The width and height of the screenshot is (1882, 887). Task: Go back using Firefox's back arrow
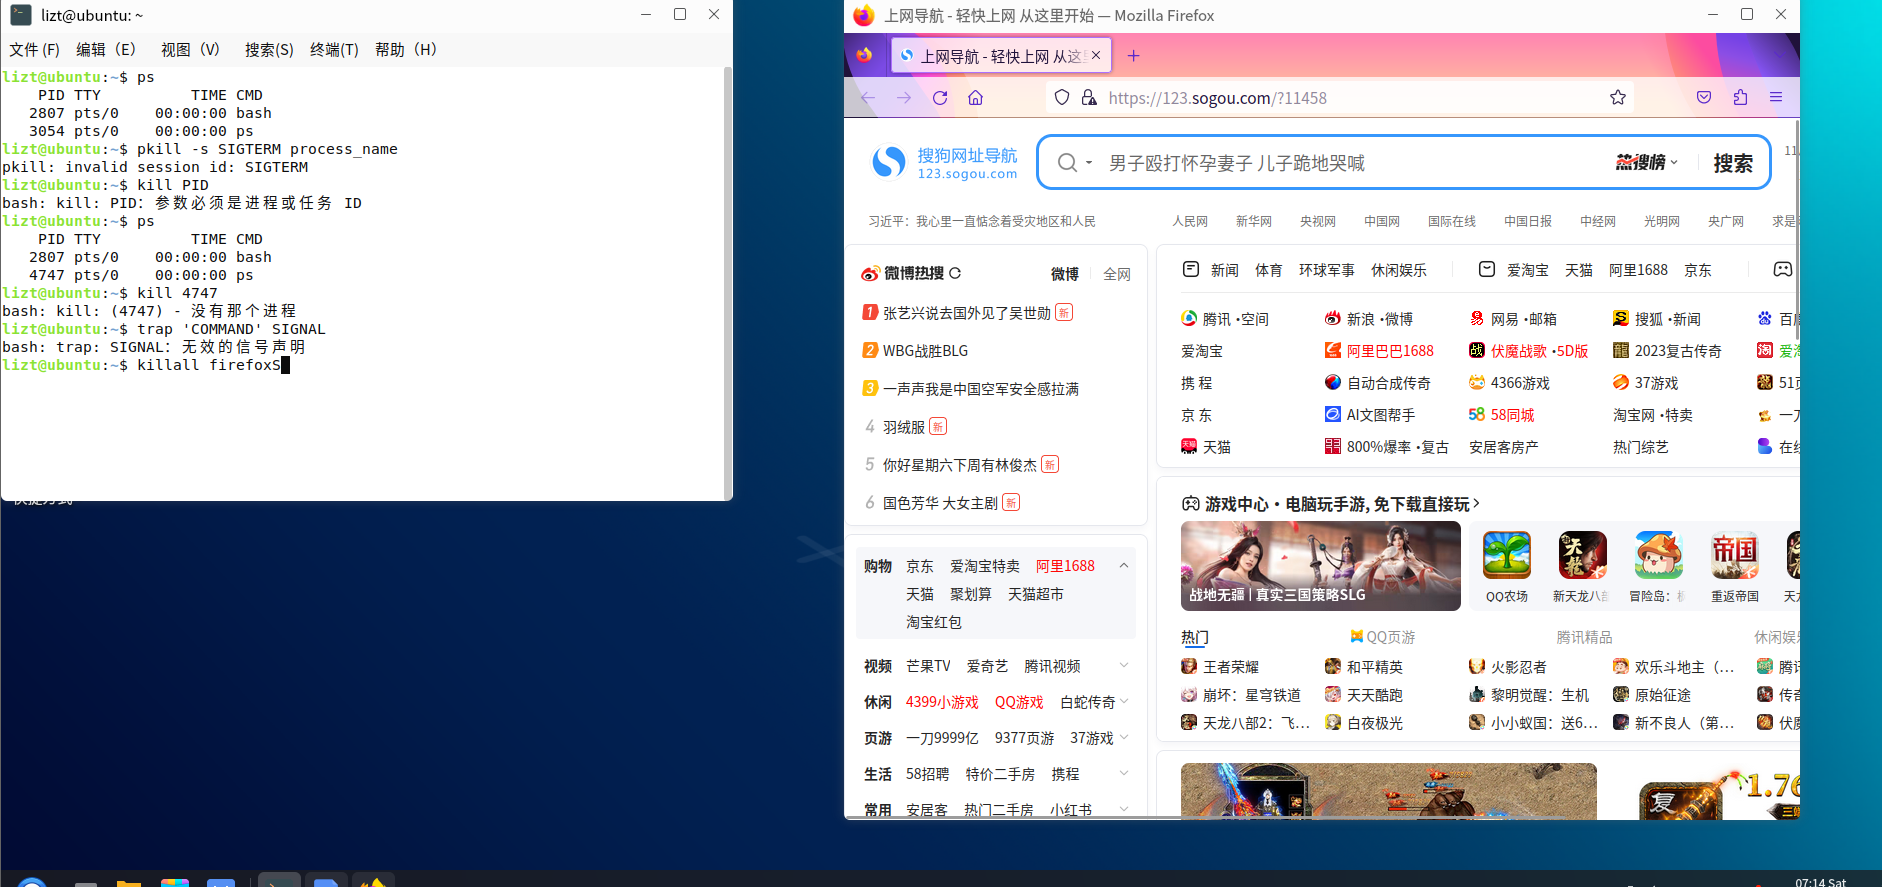tap(868, 97)
